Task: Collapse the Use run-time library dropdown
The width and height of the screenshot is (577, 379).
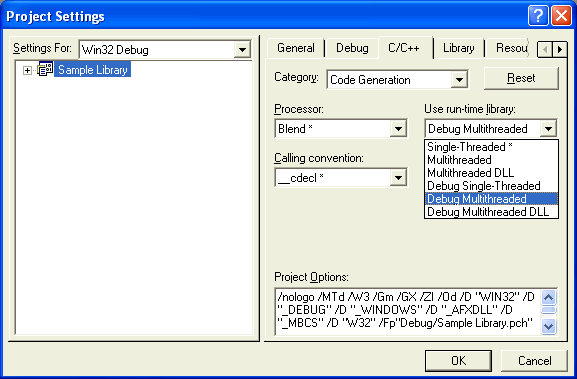Action: [x=548, y=129]
